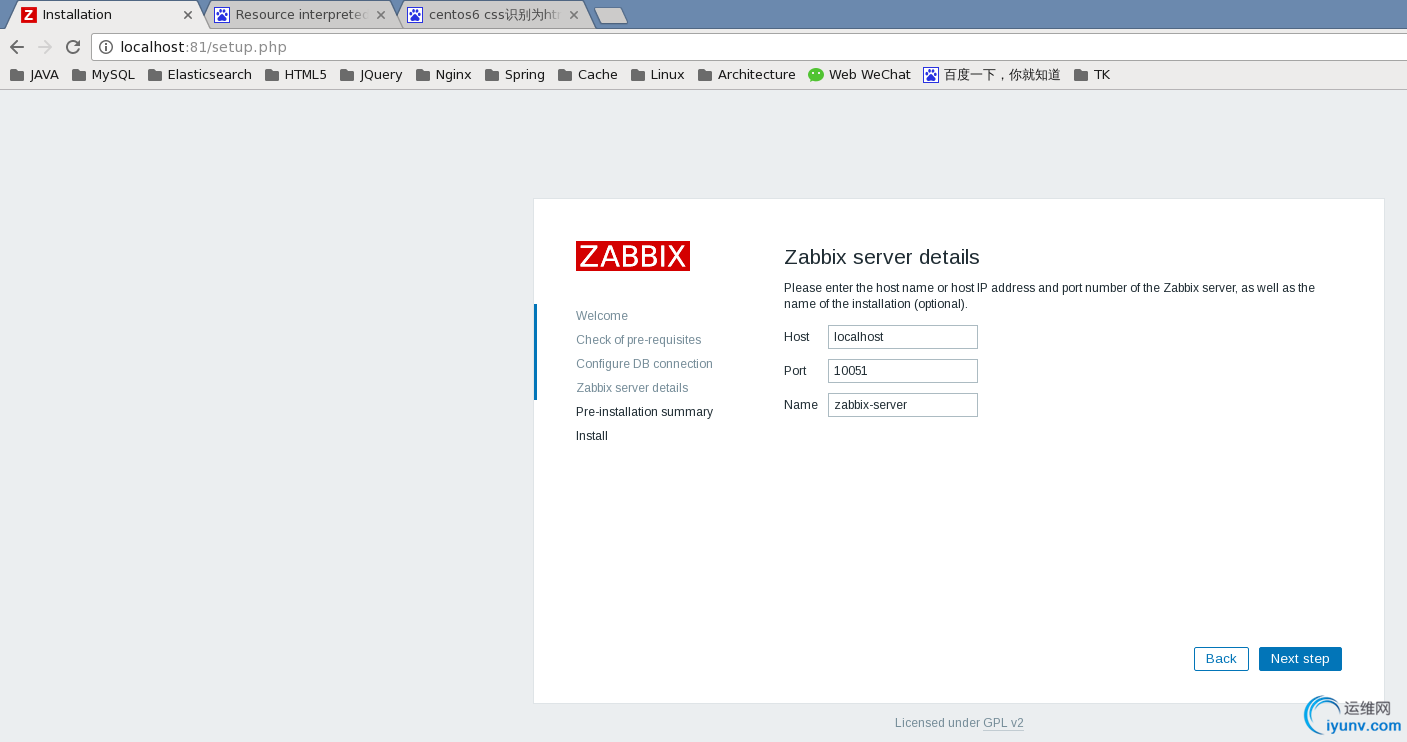
Task: Click the Zabbix server details heading
Action: (x=882, y=257)
